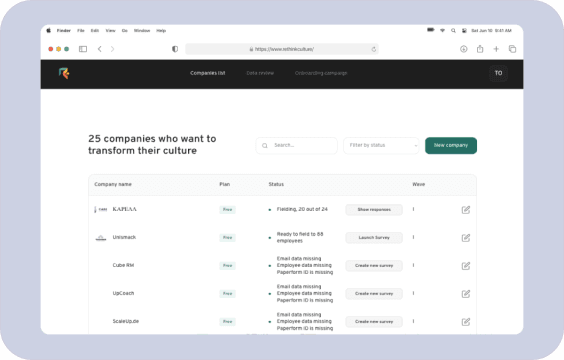Click Launch Survey for Unismack
Image resolution: width=564 pixels, height=360 pixels.
tap(374, 238)
